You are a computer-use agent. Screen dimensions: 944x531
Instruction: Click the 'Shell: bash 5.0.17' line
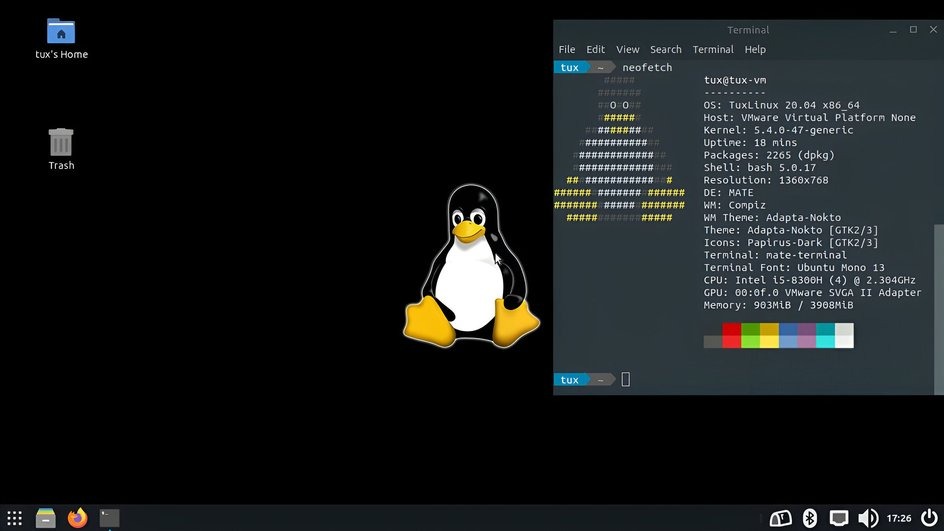760,167
